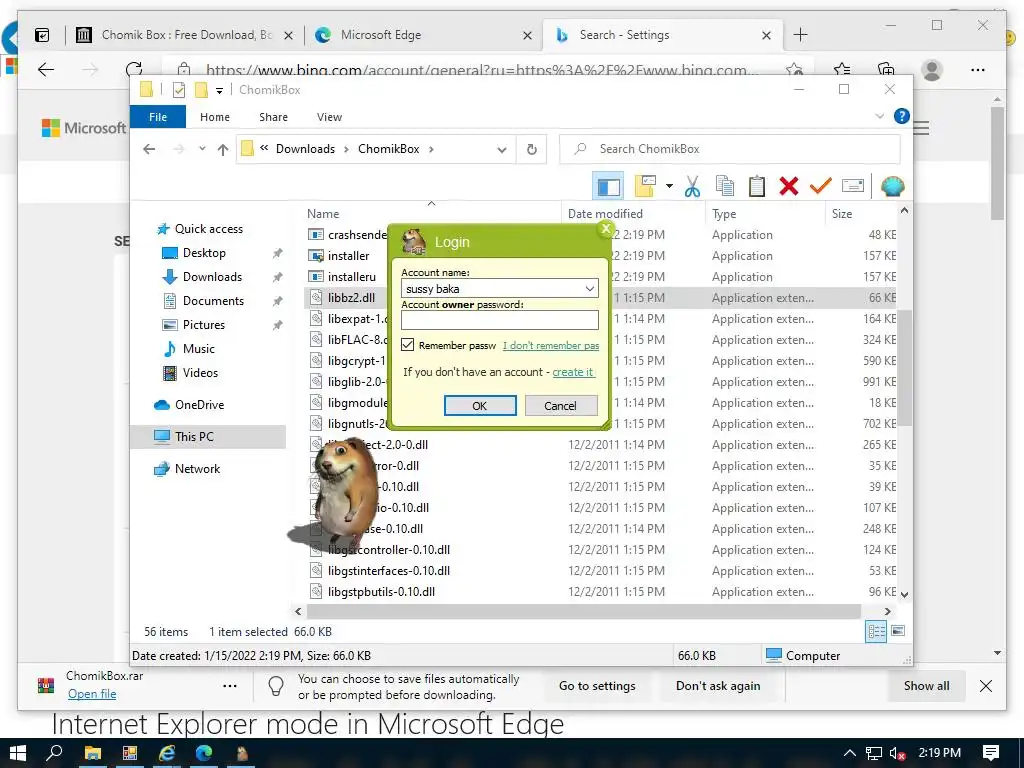1024x768 pixels.
Task: Click the Edge profile avatar icon
Action: (x=932, y=70)
